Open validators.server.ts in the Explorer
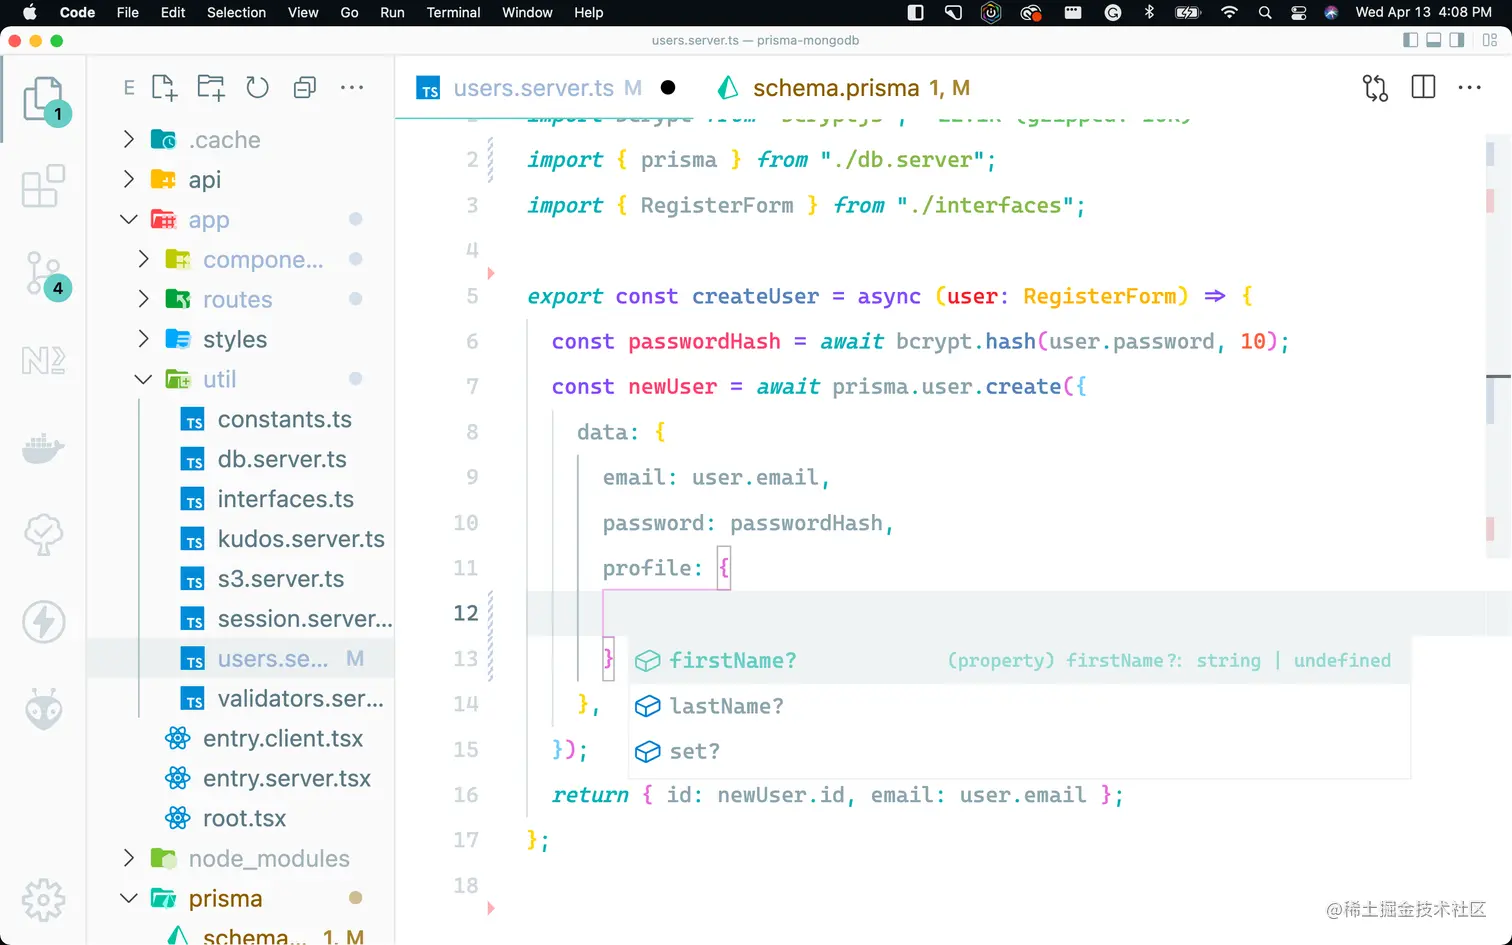This screenshot has width=1512, height=945. coord(300,698)
